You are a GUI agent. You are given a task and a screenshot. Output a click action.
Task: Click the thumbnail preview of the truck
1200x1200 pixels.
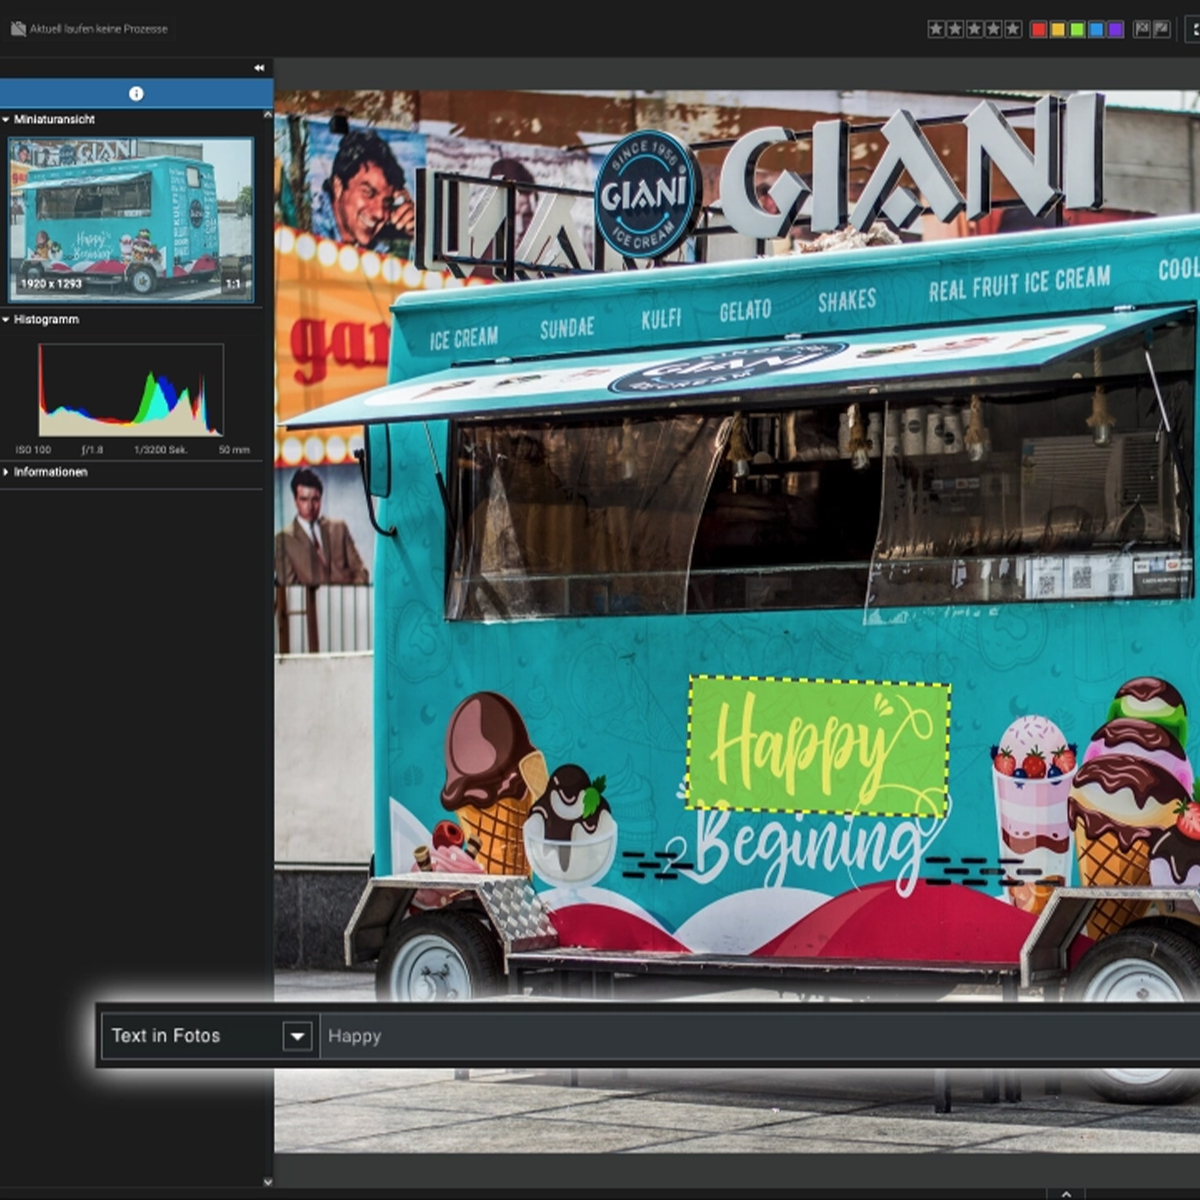(x=130, y=219)
